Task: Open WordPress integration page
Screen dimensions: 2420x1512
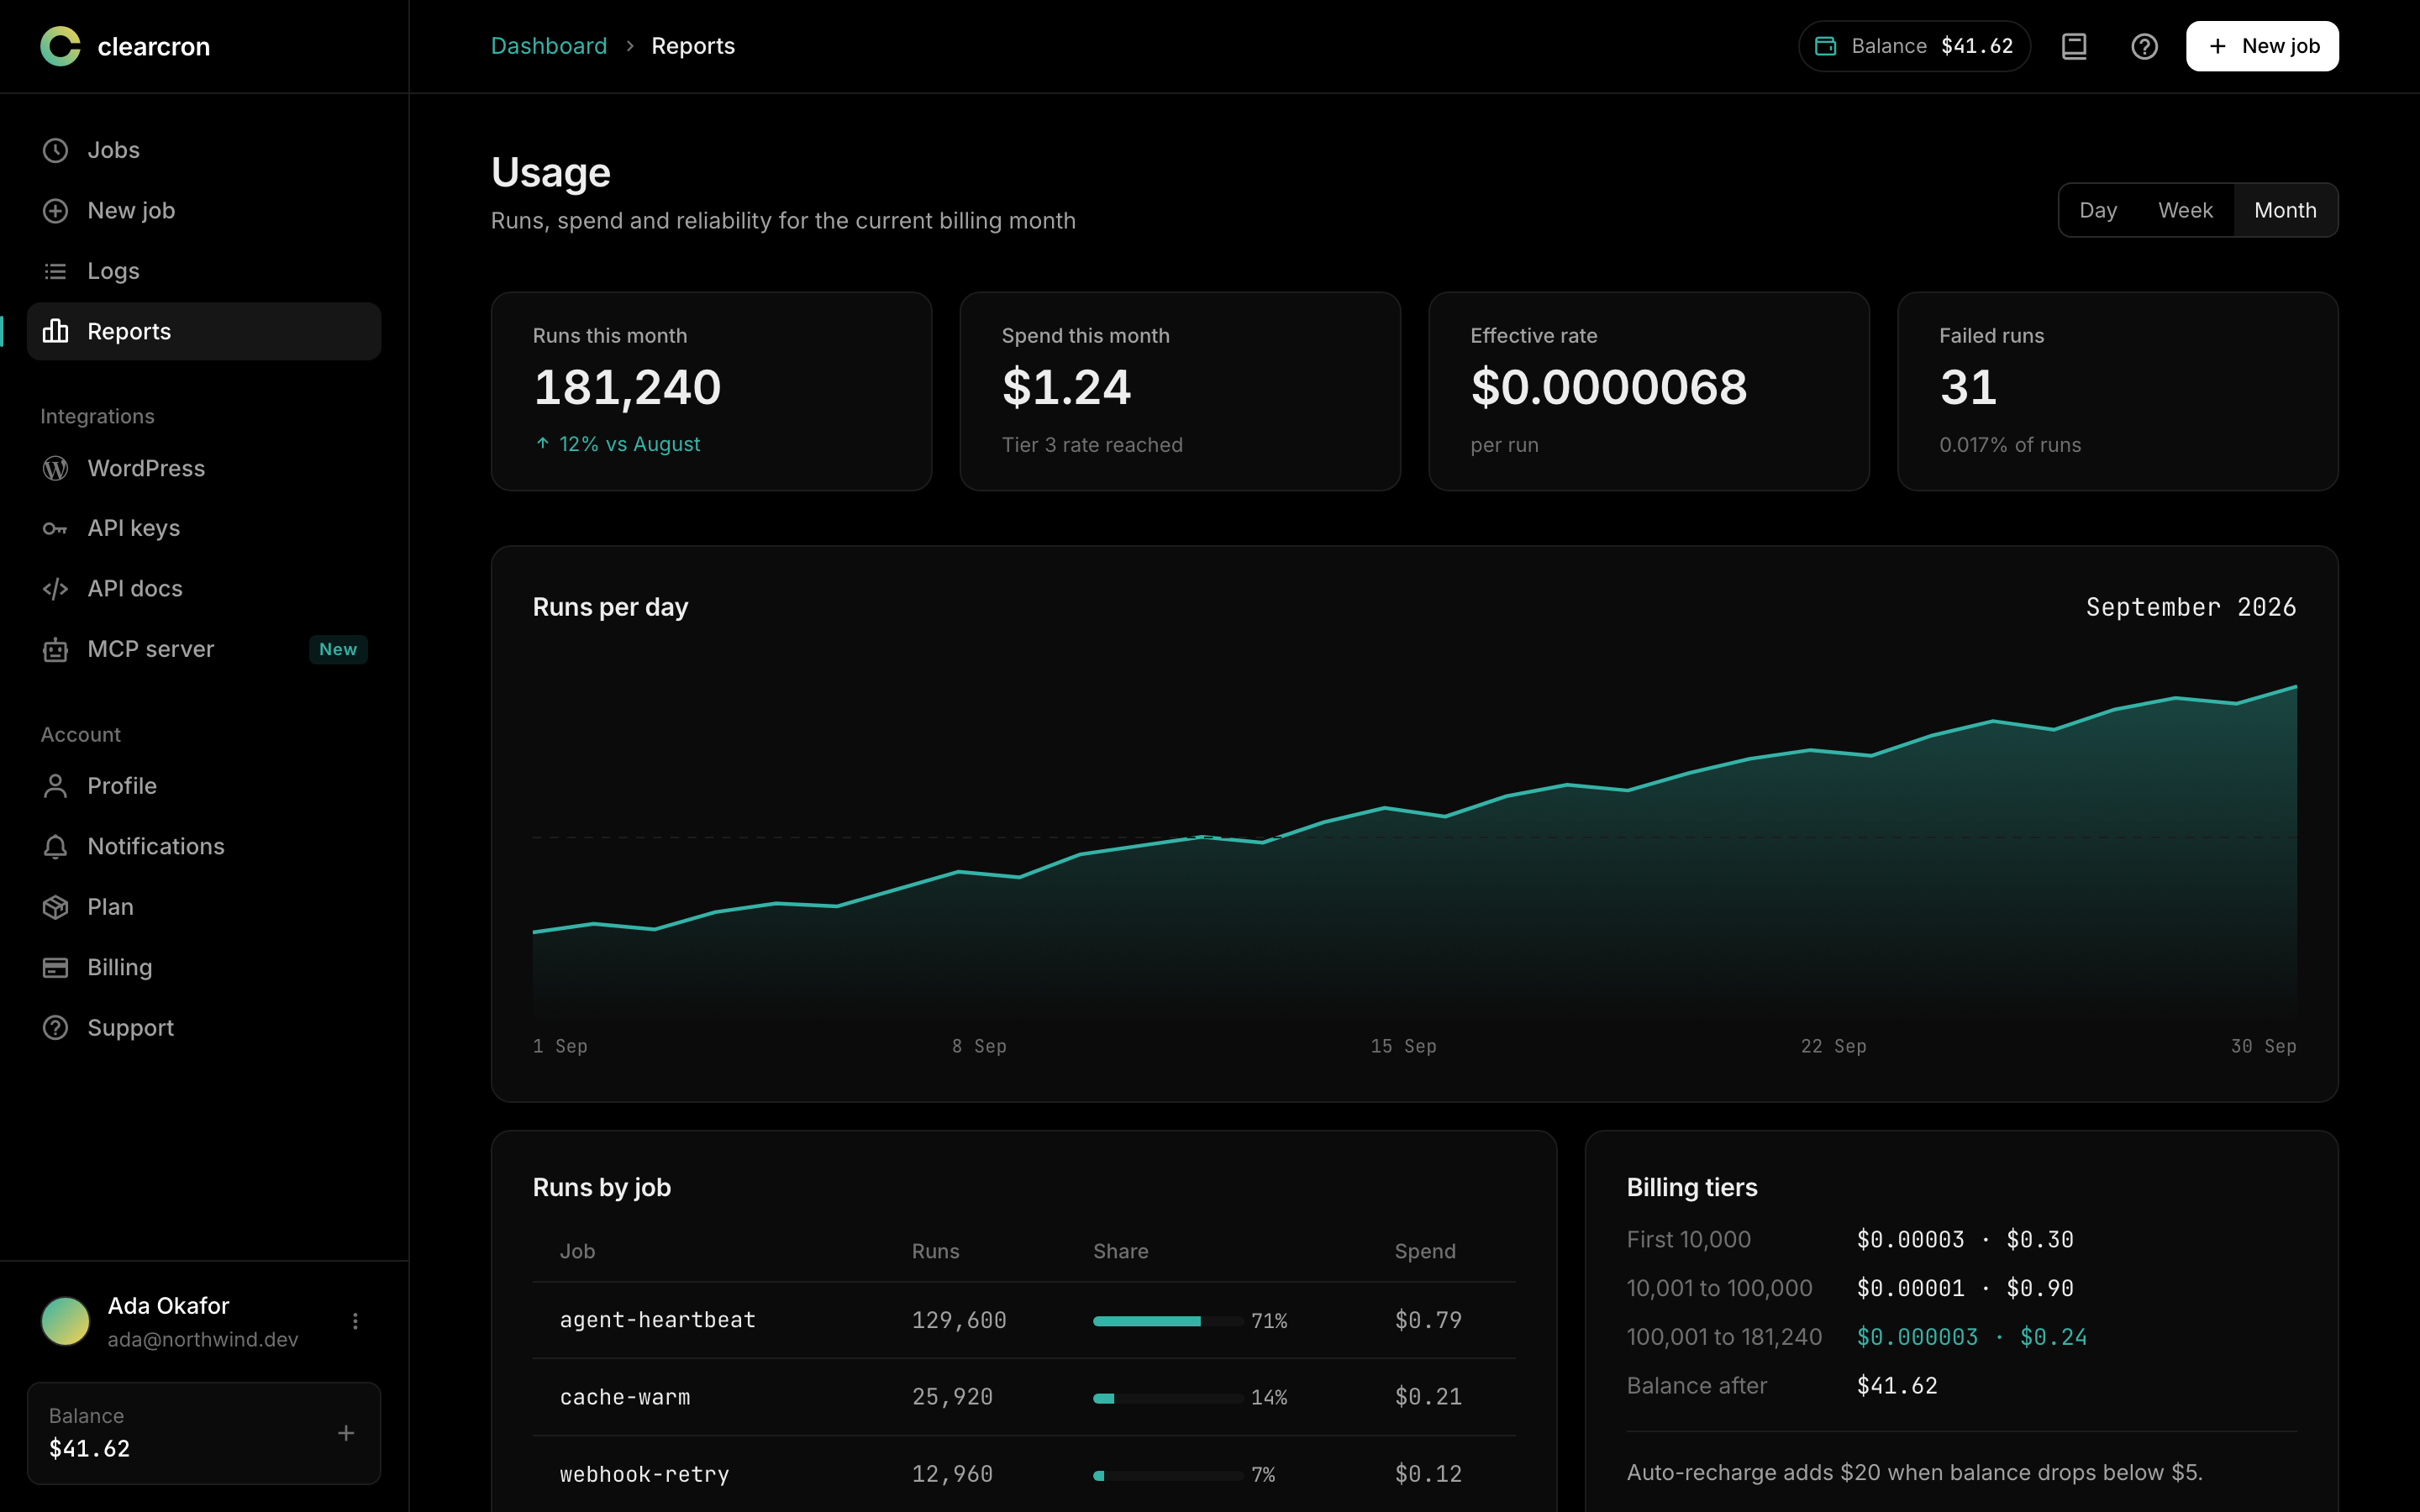Action: (x=204, y=468)
